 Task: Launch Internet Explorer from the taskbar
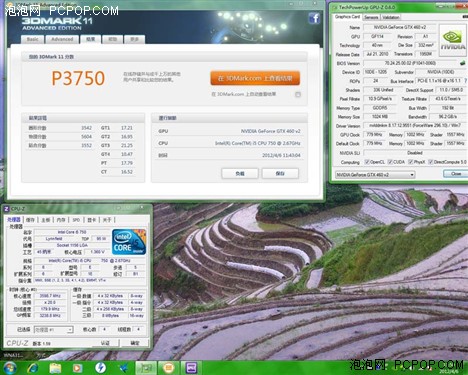(32, 368)
